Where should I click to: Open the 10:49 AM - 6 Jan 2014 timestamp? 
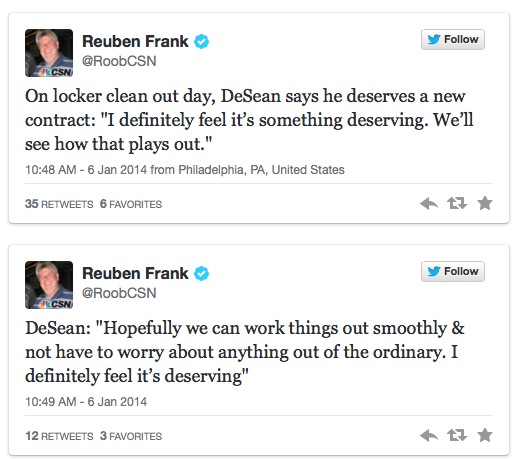point(86,402)
